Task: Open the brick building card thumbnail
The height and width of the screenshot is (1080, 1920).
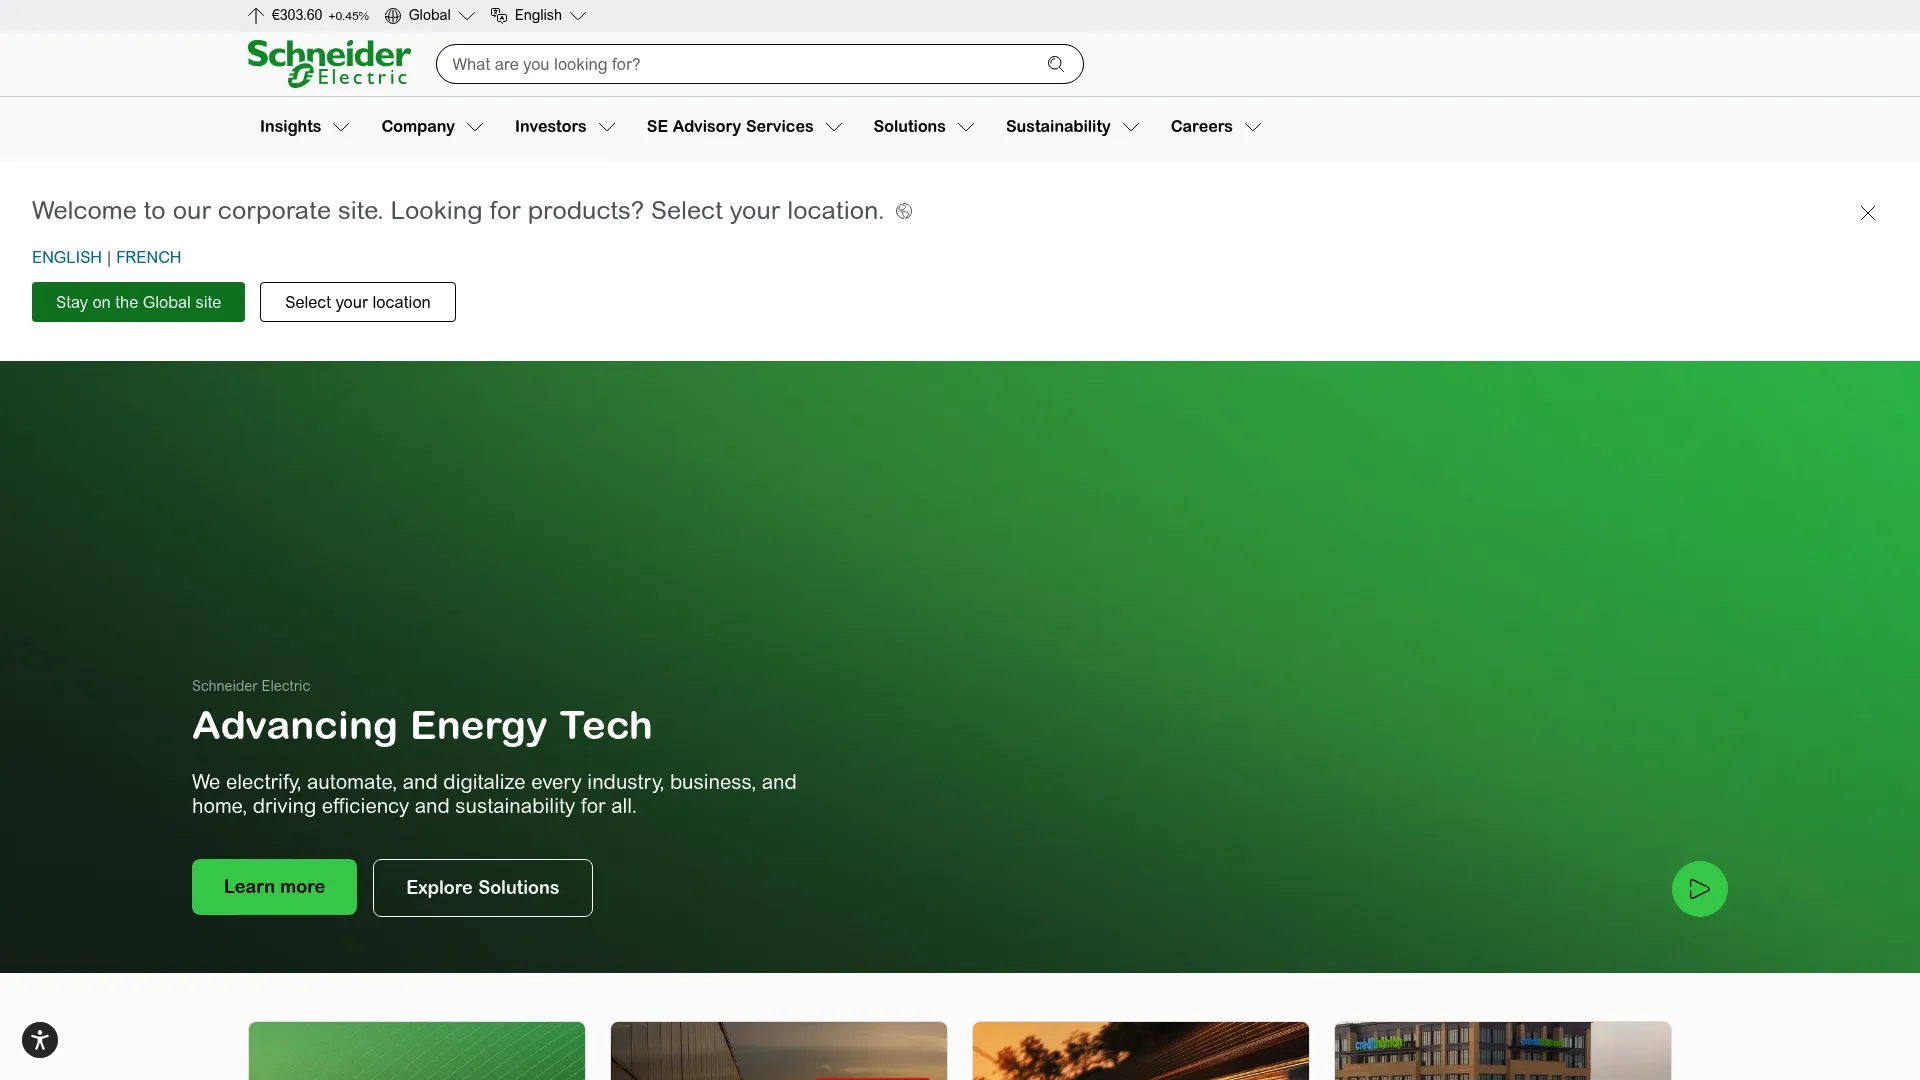Action: [x=1503, y=1051]
